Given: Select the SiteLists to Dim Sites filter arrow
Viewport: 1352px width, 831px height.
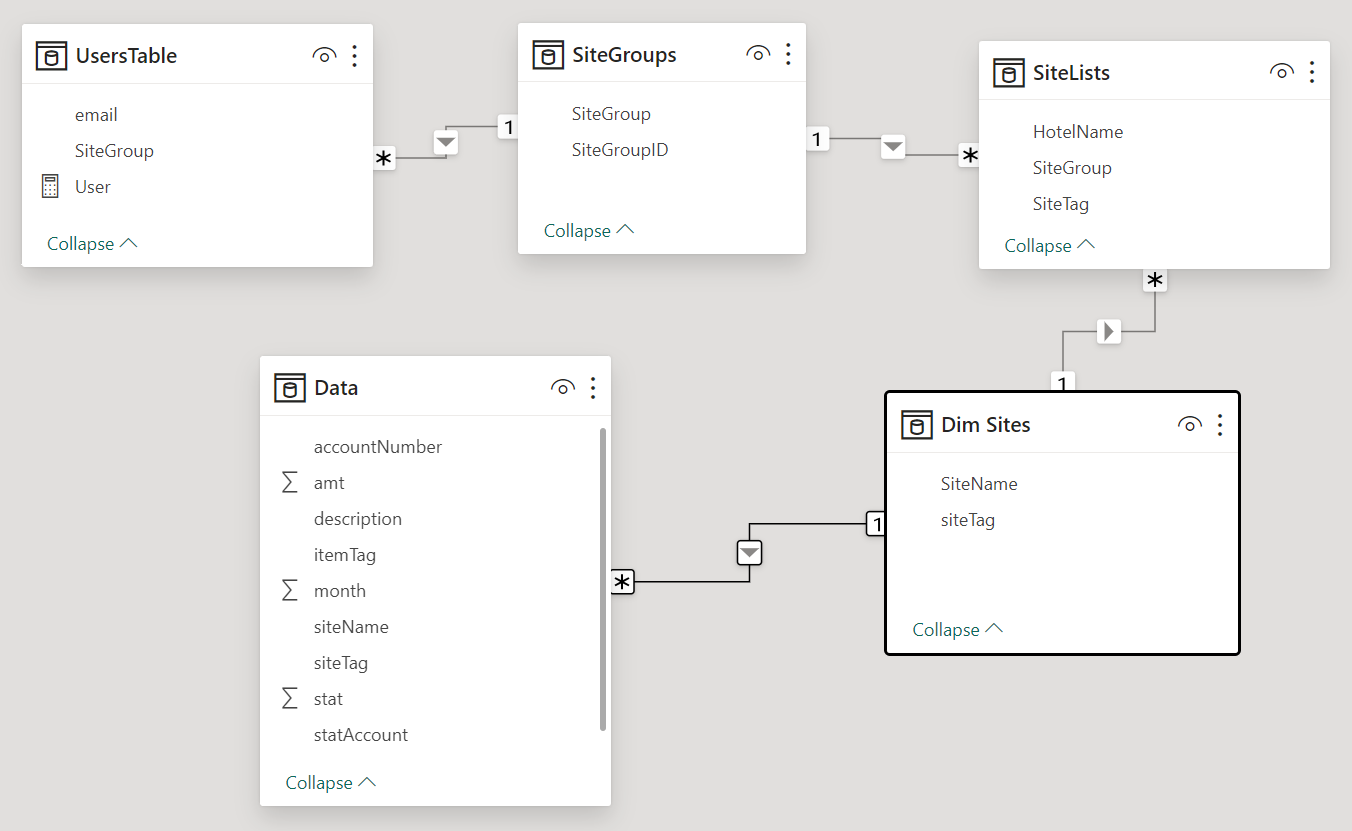Looking at the screenshot, I should pos(1108,331).
